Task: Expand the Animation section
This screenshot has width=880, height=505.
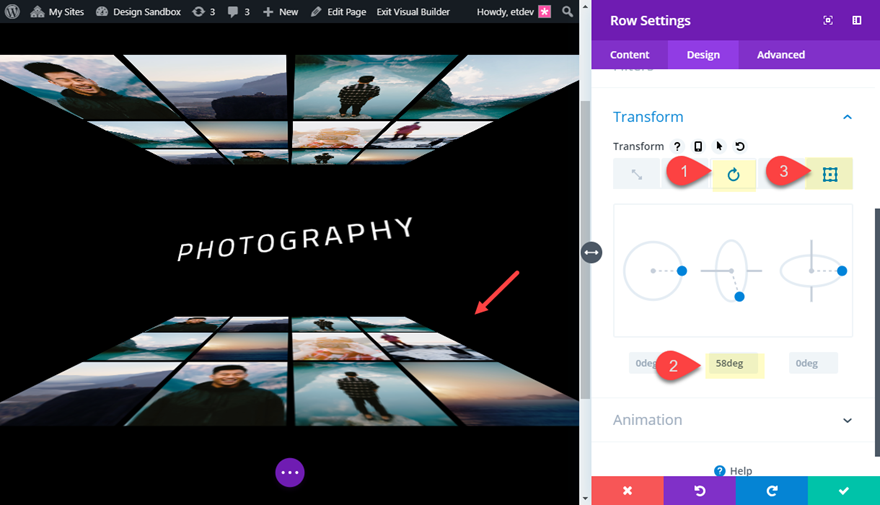Action: click(847, 420)
